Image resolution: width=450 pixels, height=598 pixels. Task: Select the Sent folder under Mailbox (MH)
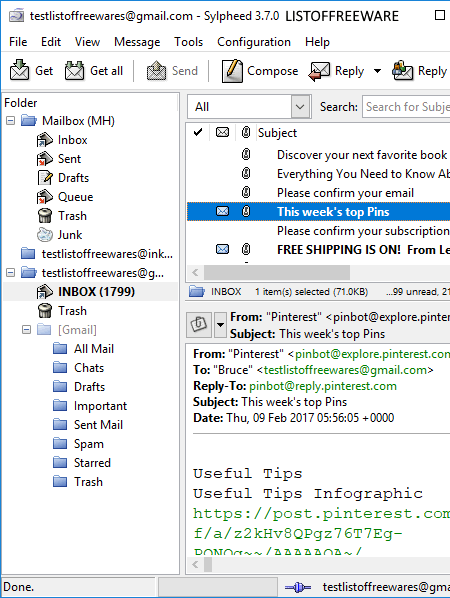[x=69, y=159]
